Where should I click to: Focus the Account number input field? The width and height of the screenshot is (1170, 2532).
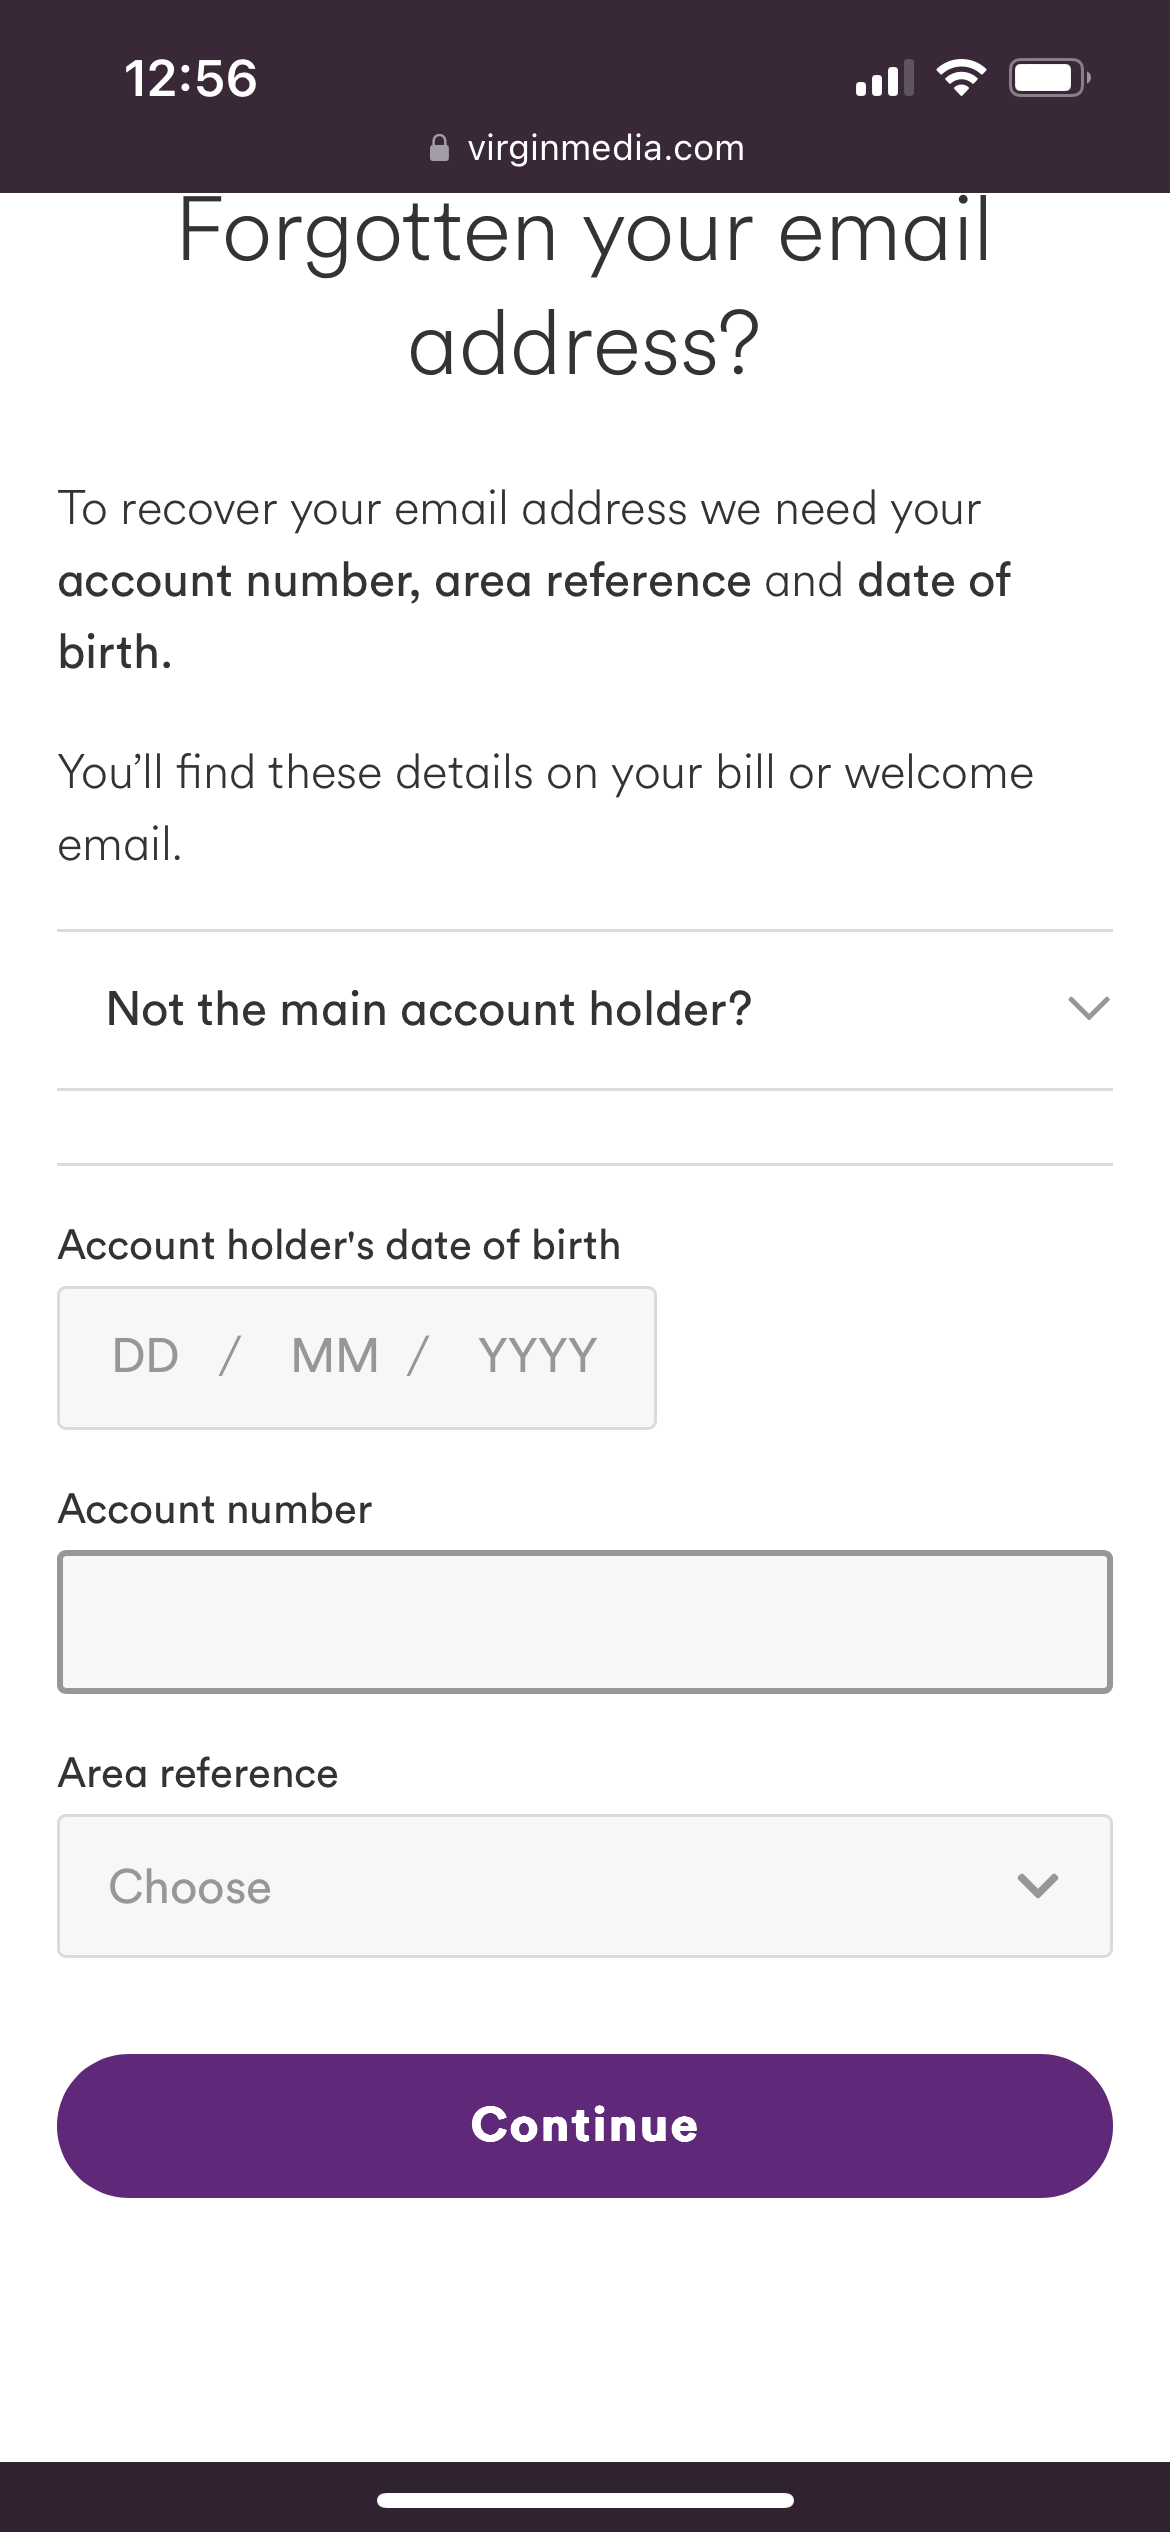pyautogui.click(x=585, y=1622)
